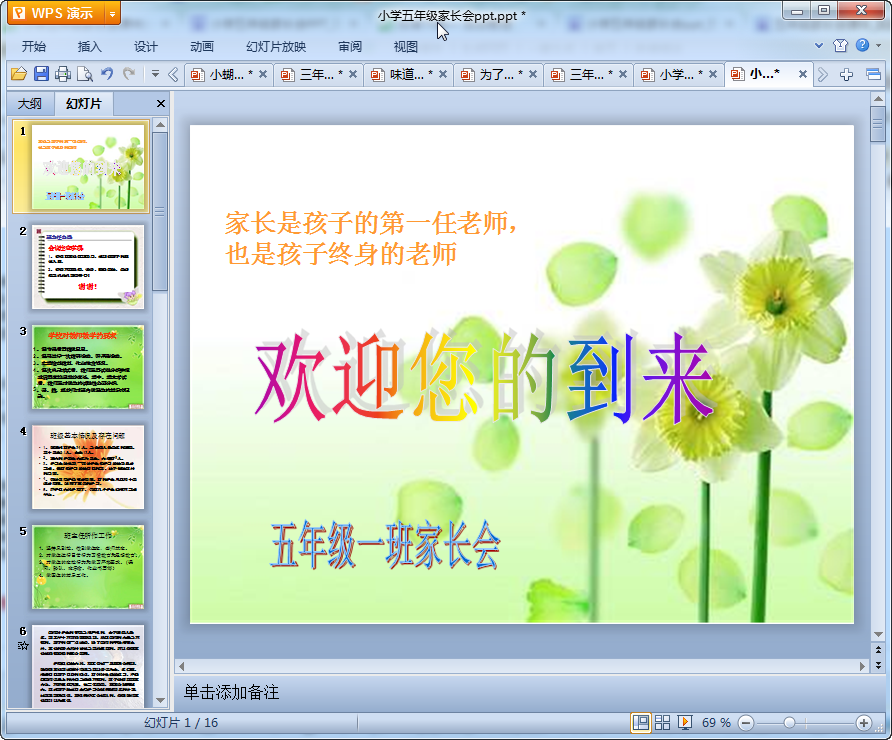Click zoom out minus button

[746, 723]
